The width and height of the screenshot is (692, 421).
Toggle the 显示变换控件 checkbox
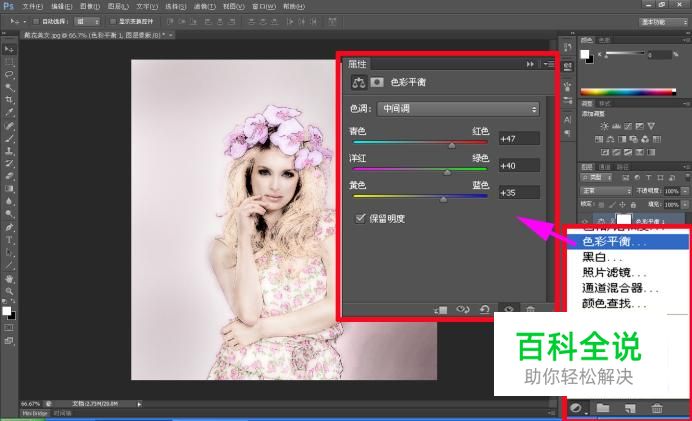(112, 20)
